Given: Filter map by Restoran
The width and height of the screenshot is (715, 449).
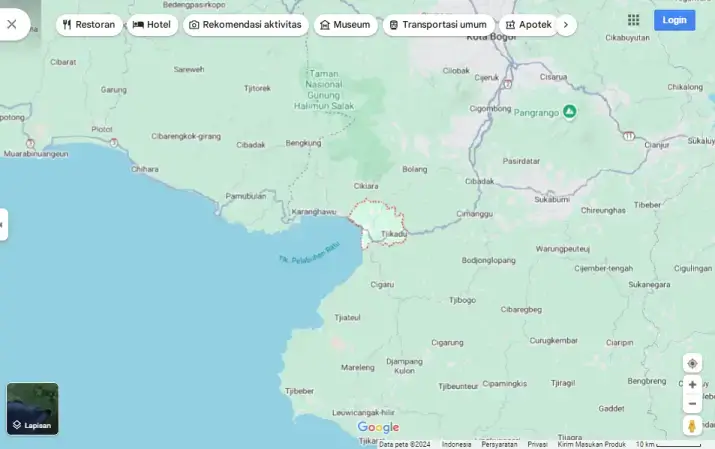Looking at the screenshot, I should (x=89, y=24).
